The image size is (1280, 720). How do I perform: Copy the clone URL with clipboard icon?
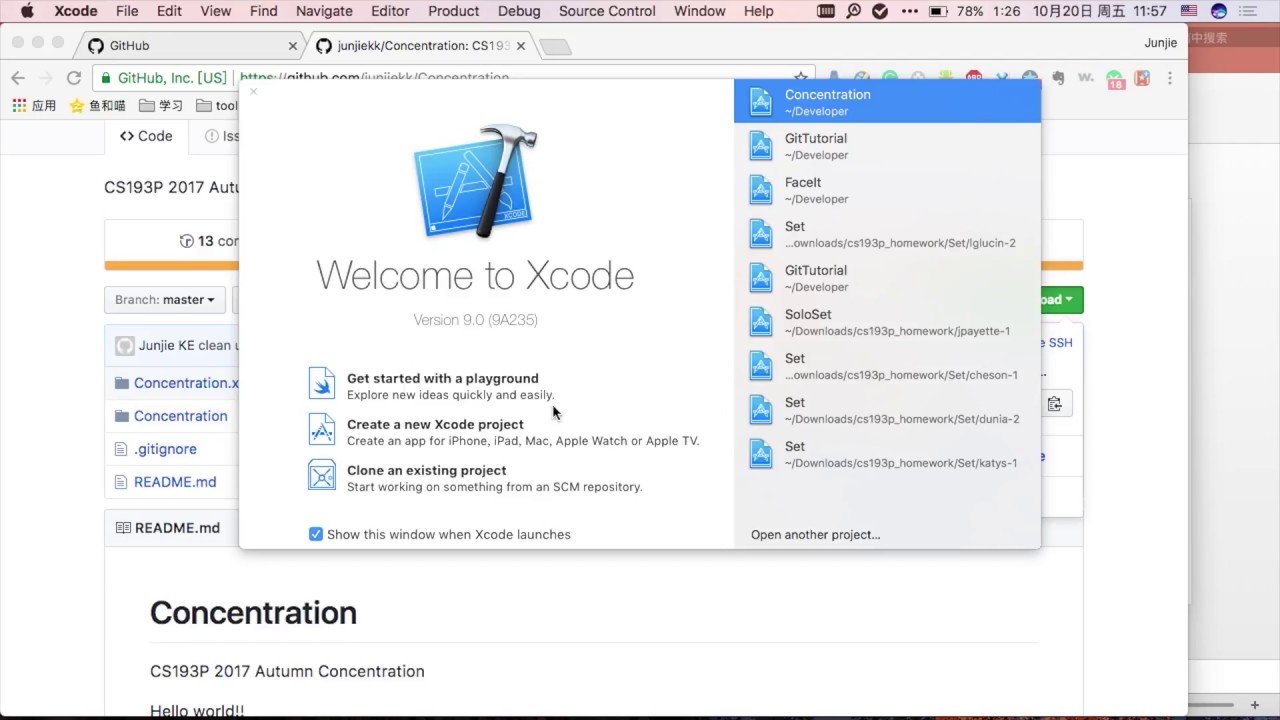pos(1054,404)
